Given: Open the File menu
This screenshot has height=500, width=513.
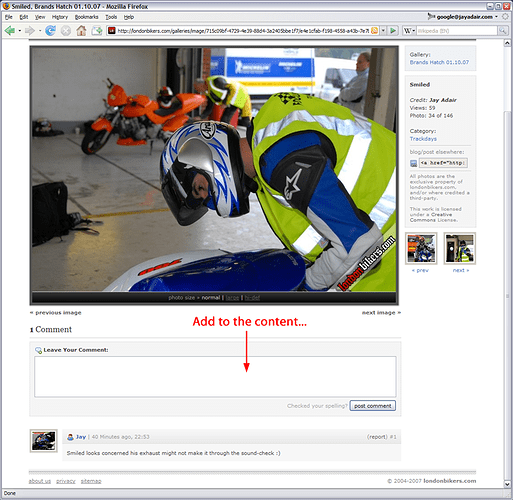Looking at the screenshot, I should pos(9,17).
